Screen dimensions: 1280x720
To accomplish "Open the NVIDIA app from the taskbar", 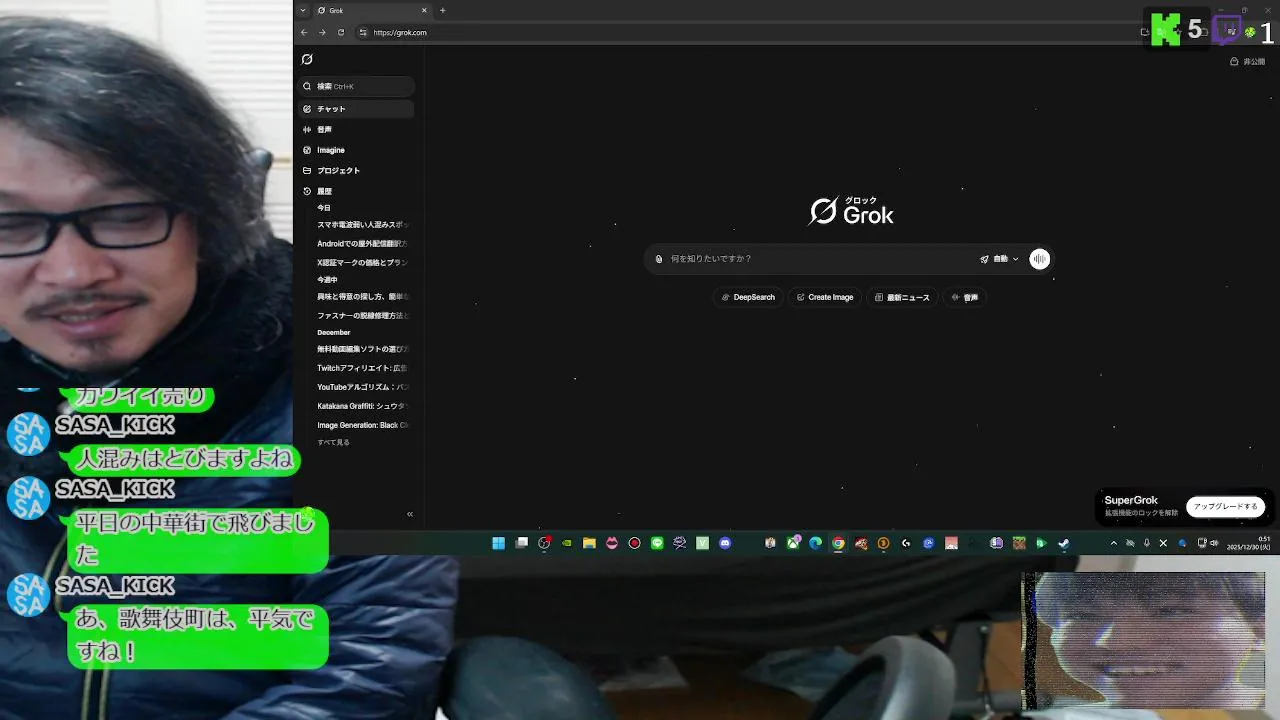I will click(x=567, y=543).
